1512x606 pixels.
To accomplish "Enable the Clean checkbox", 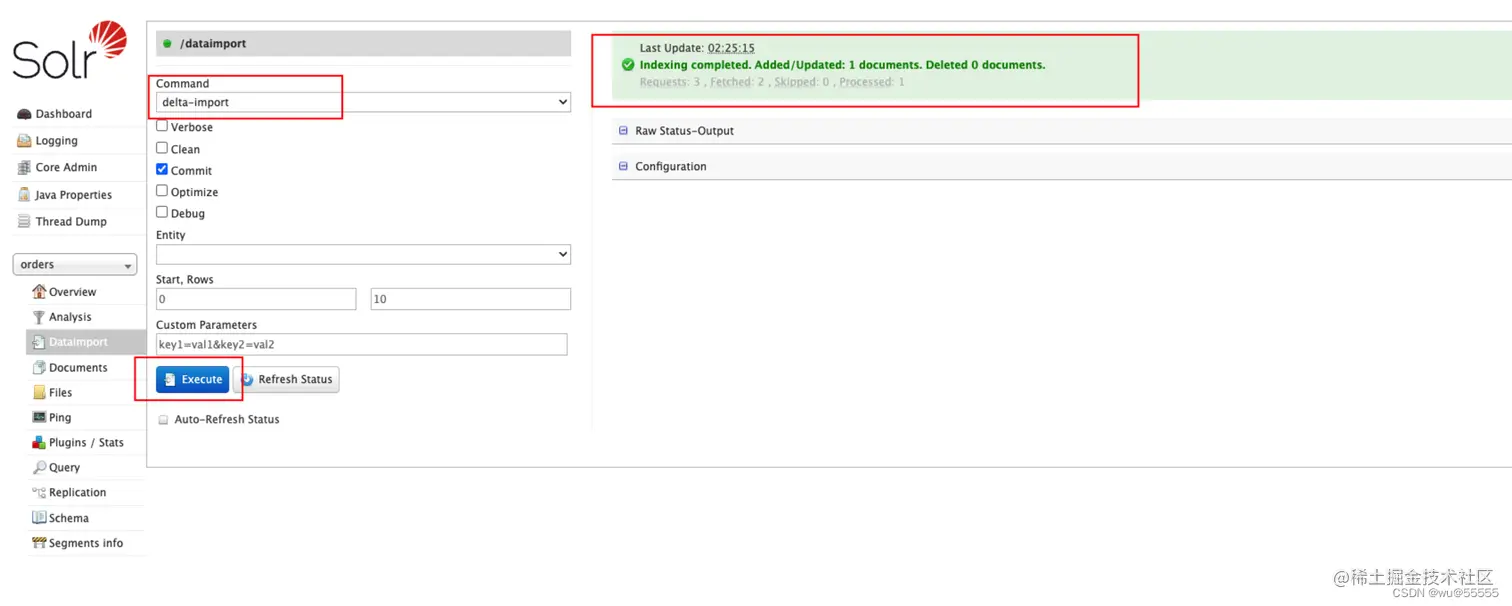I will click(x=162, y=148).
